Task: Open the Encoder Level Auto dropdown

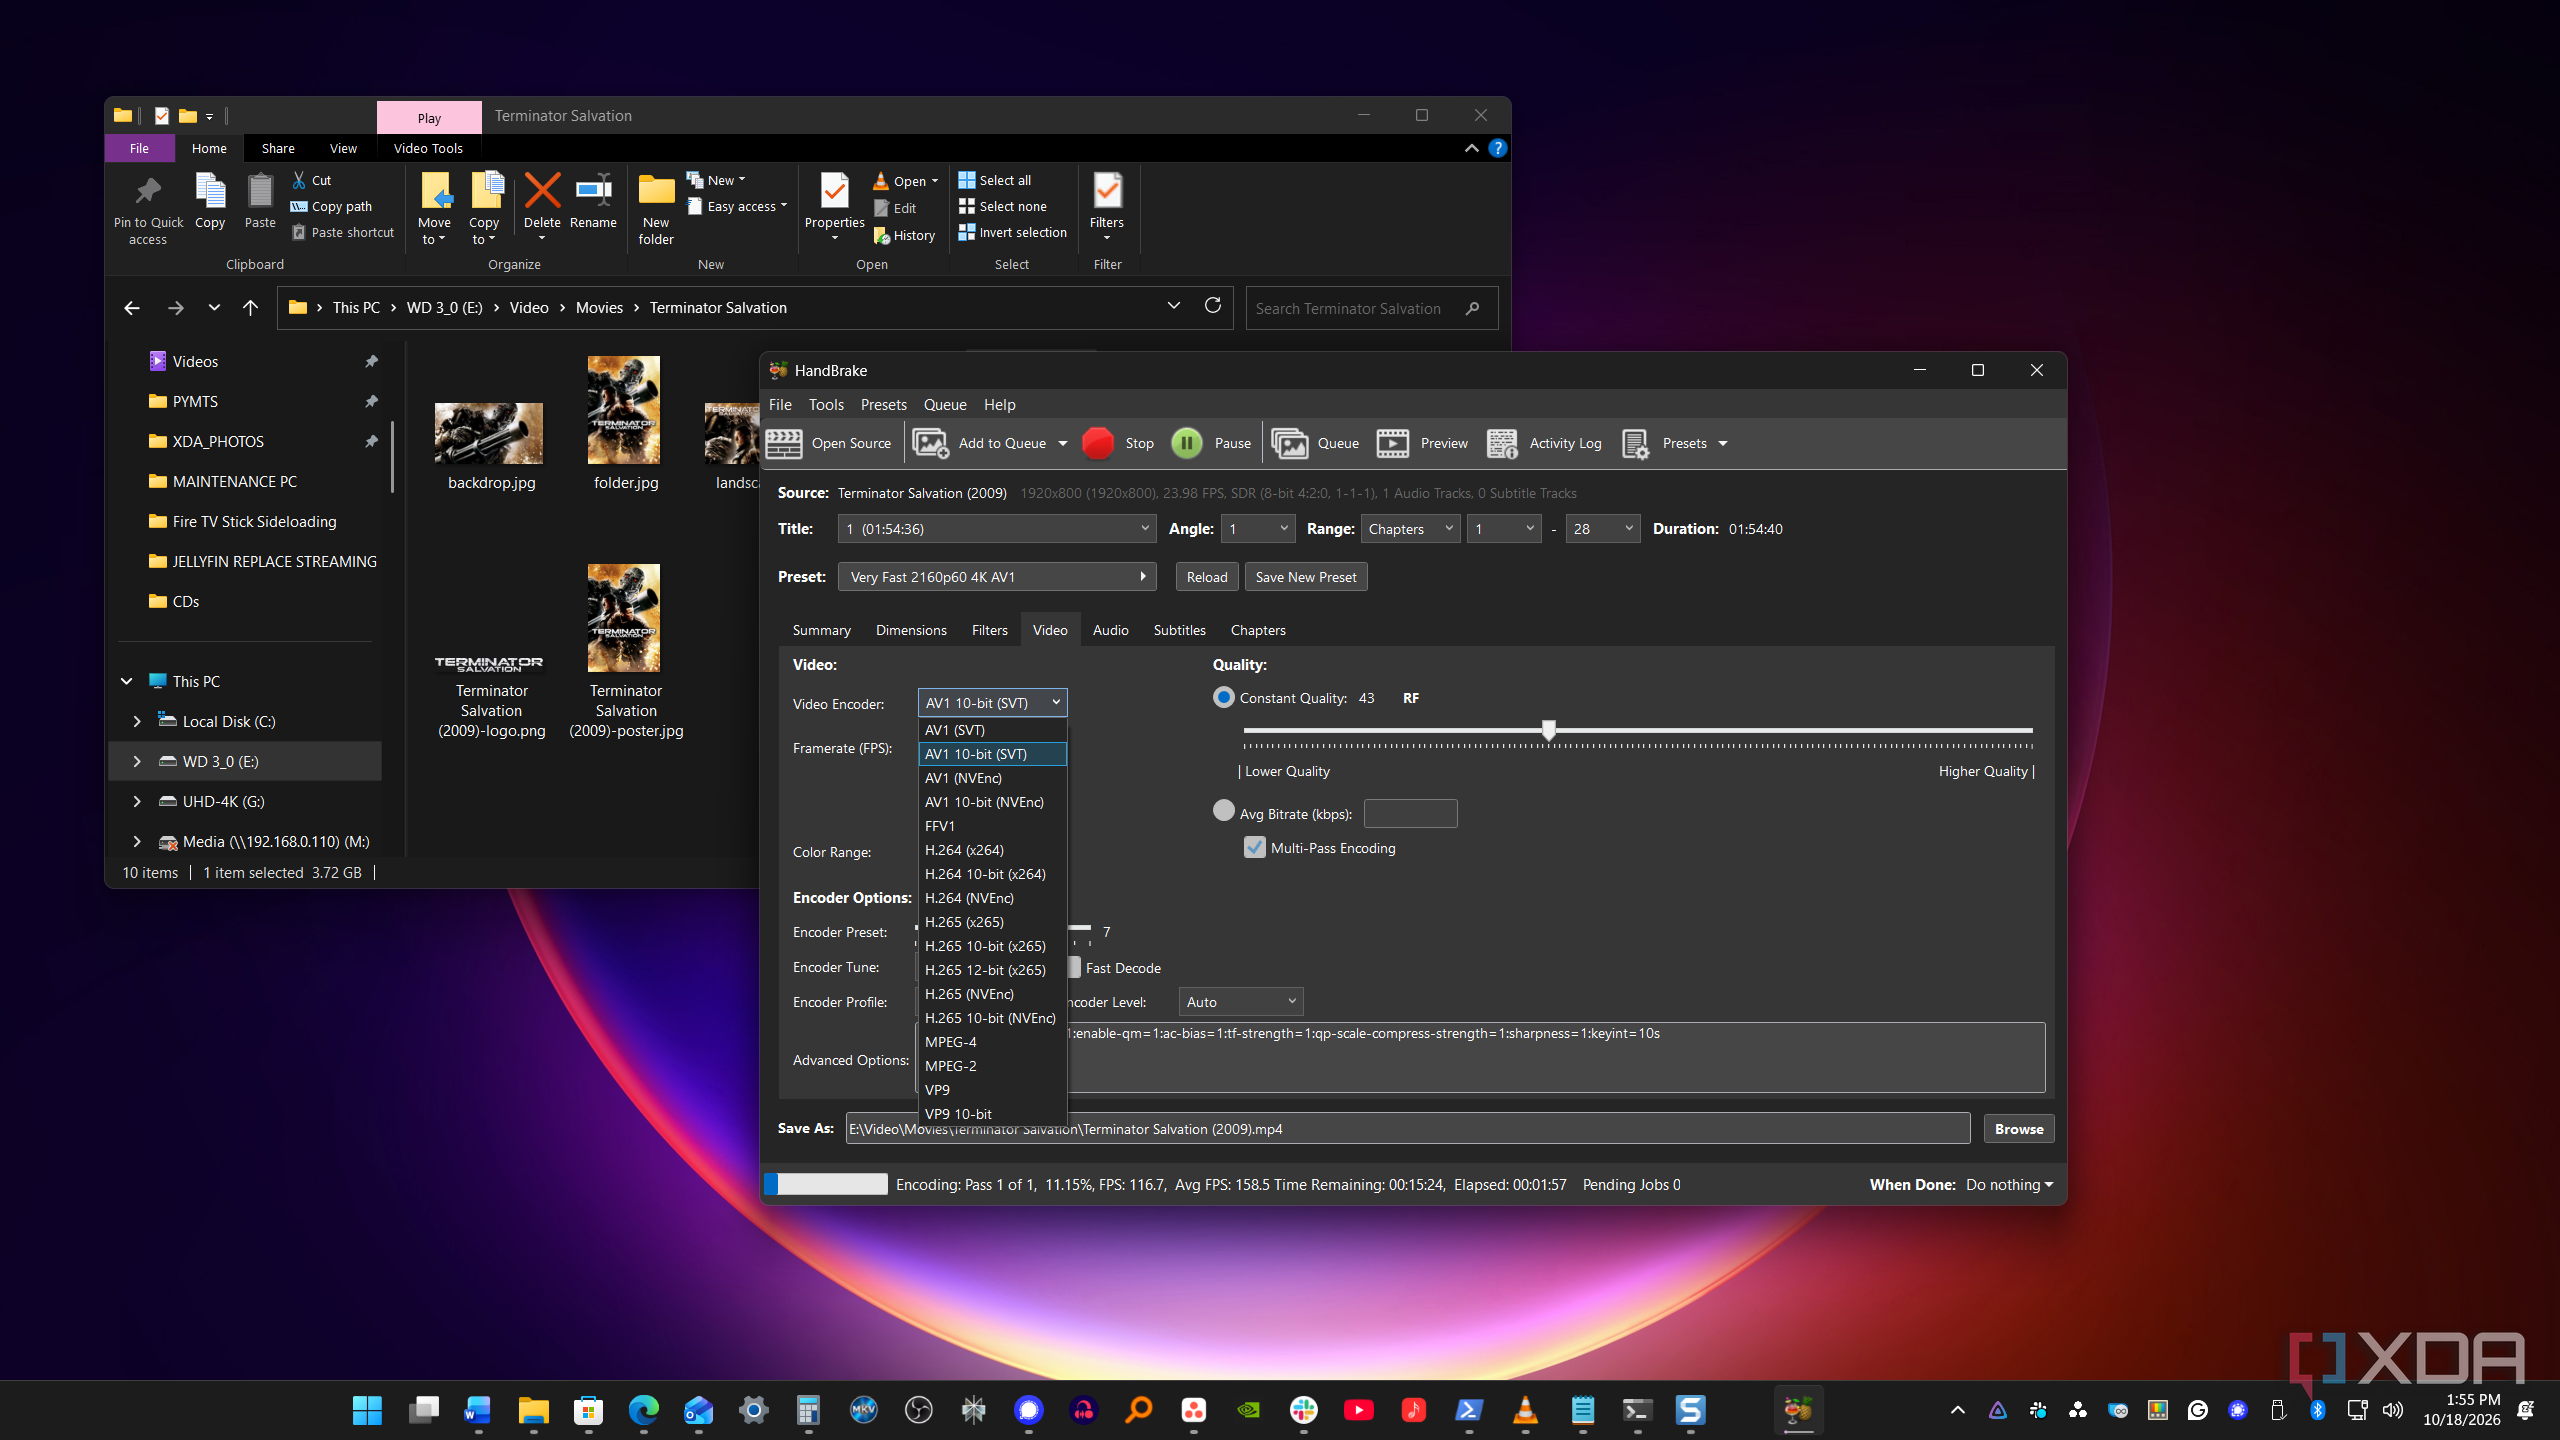Action: [1240, 1001]
